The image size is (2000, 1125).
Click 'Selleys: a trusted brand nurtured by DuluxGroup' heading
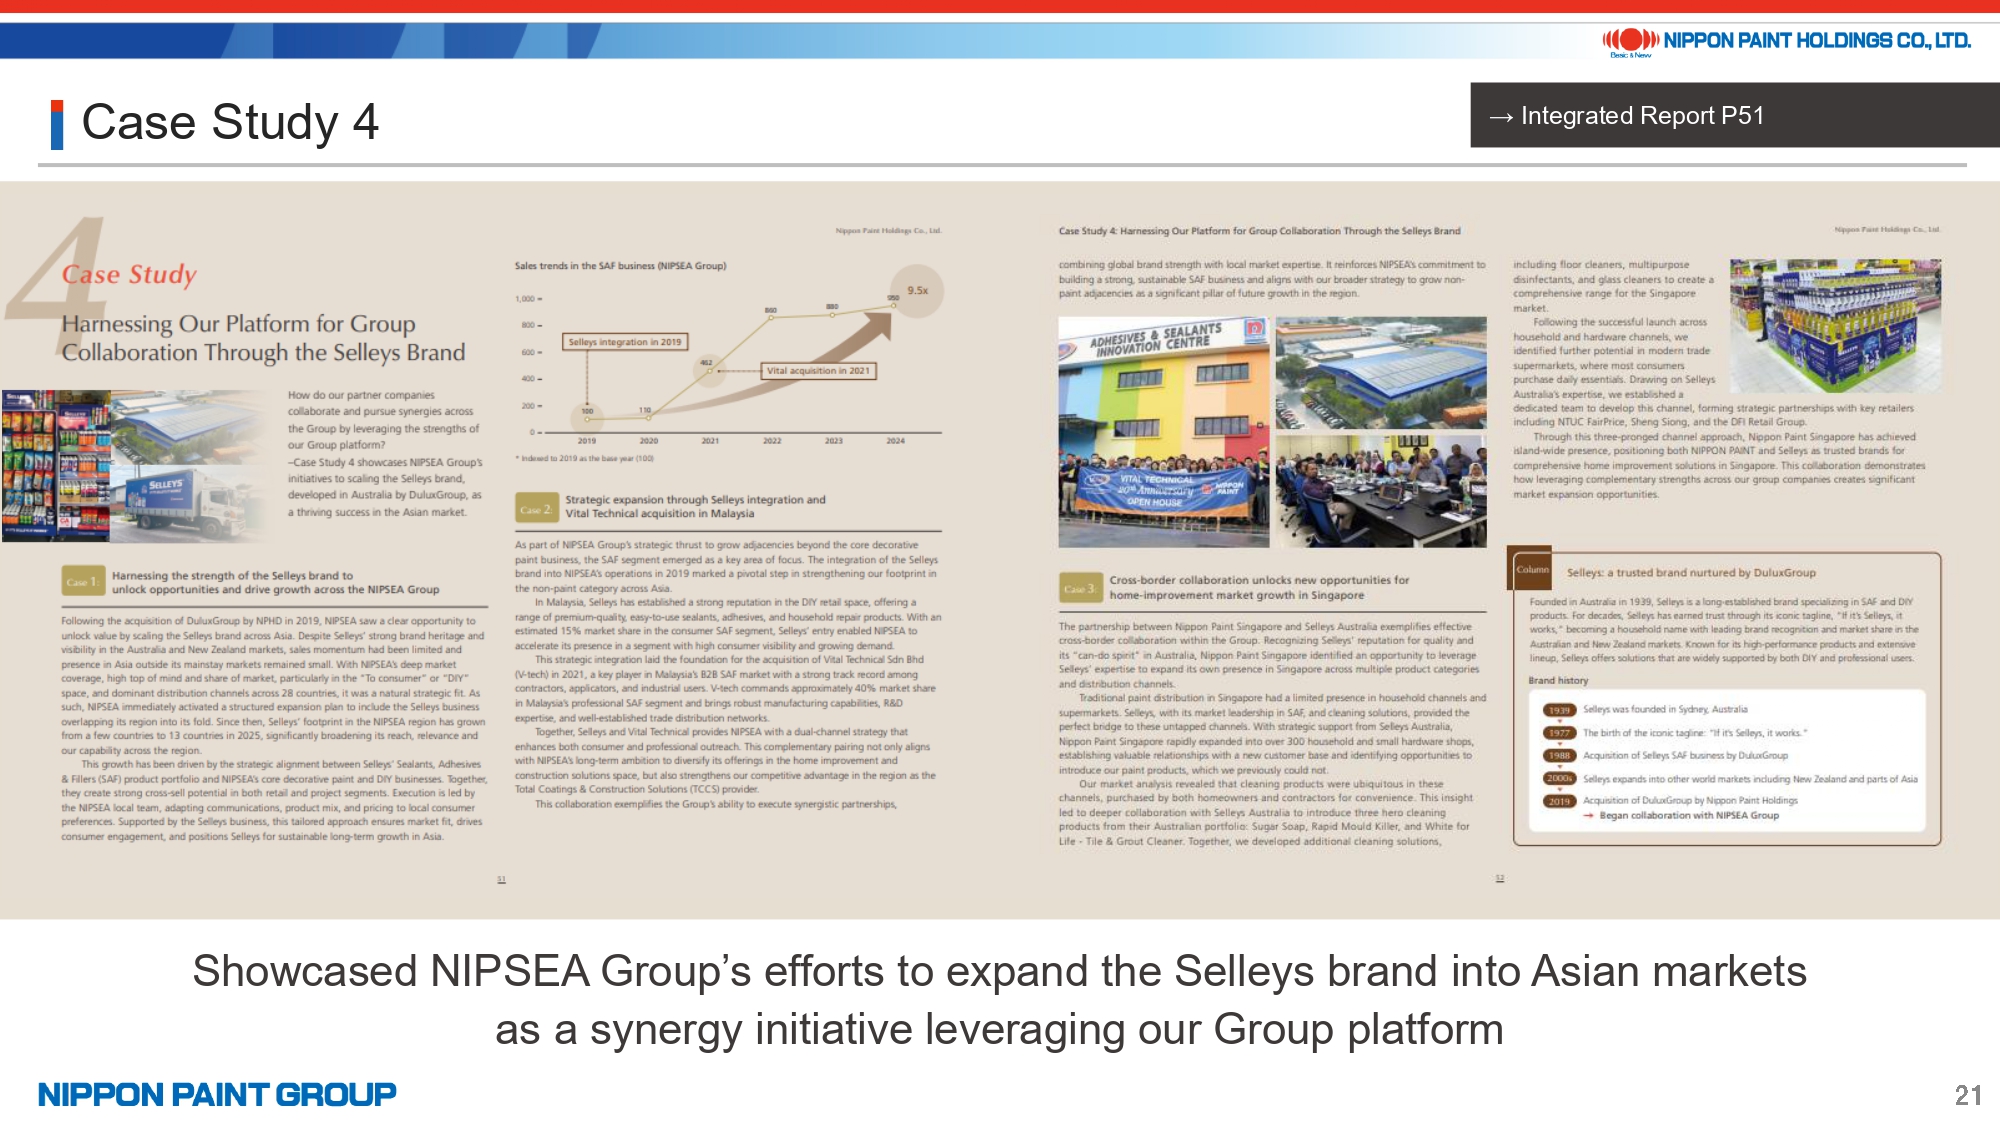1691,572
